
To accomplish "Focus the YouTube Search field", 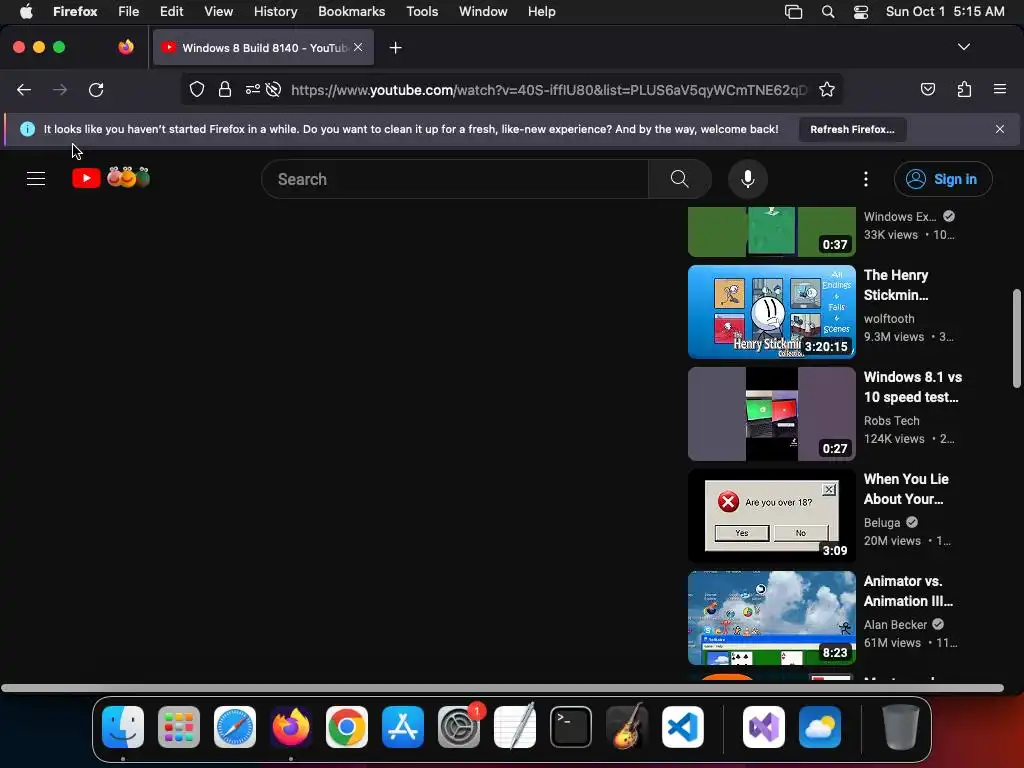I will (x=455, y=179).
